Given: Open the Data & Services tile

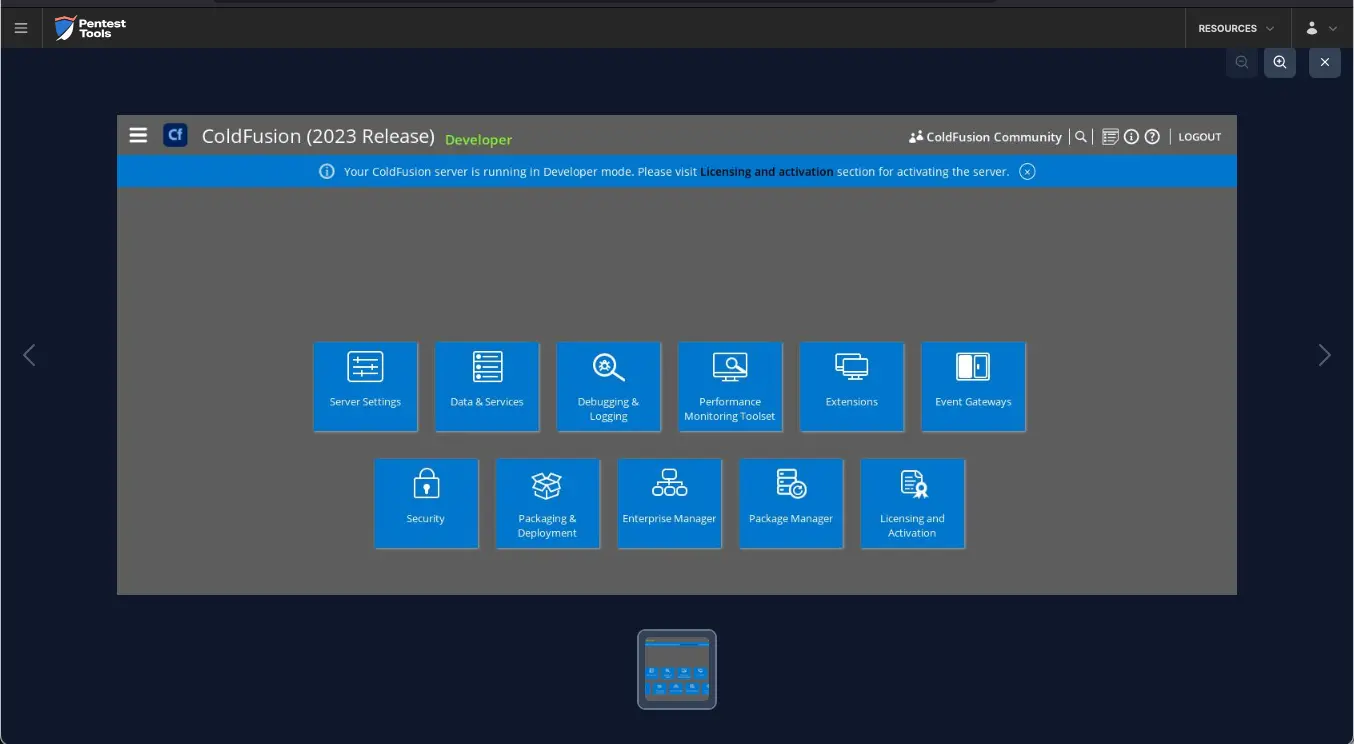Looking at the screenshot, I should click(x=487, y=387).
